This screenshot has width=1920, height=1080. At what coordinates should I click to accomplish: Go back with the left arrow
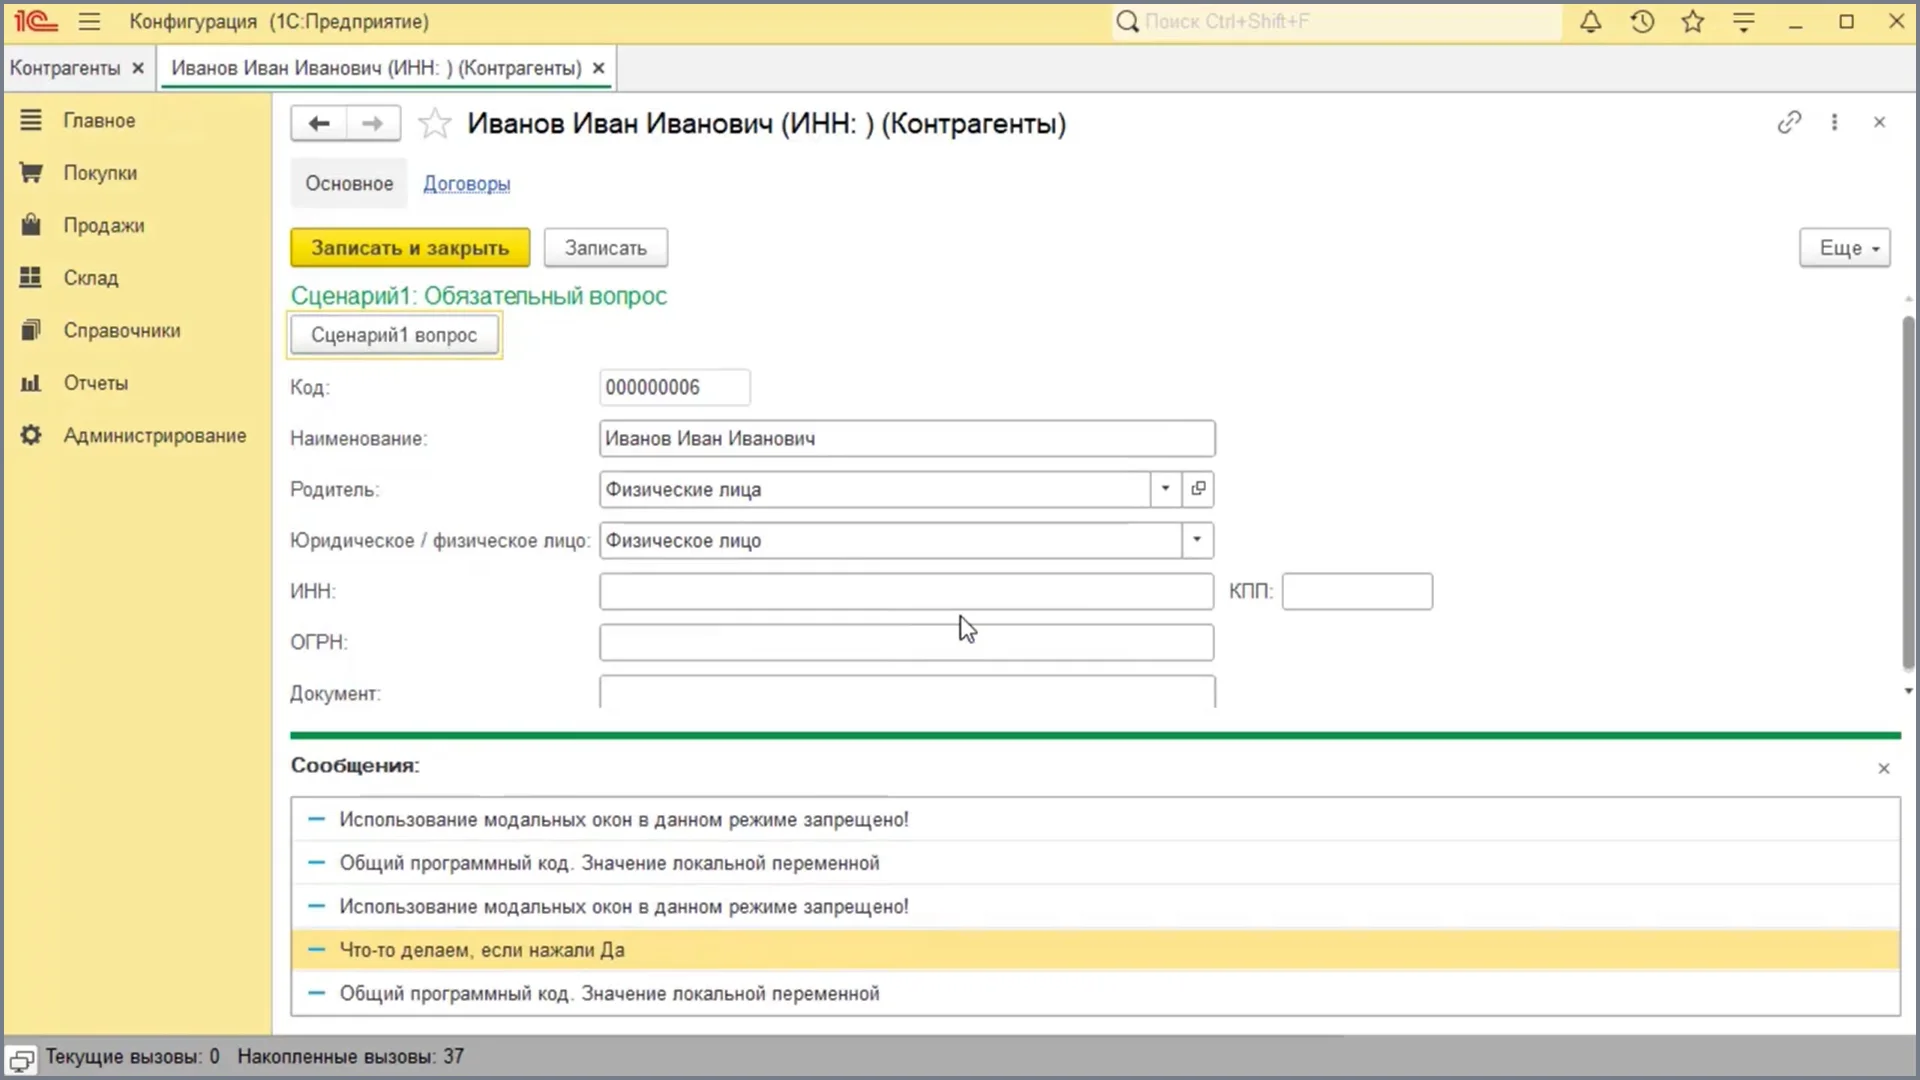point(319,123)
